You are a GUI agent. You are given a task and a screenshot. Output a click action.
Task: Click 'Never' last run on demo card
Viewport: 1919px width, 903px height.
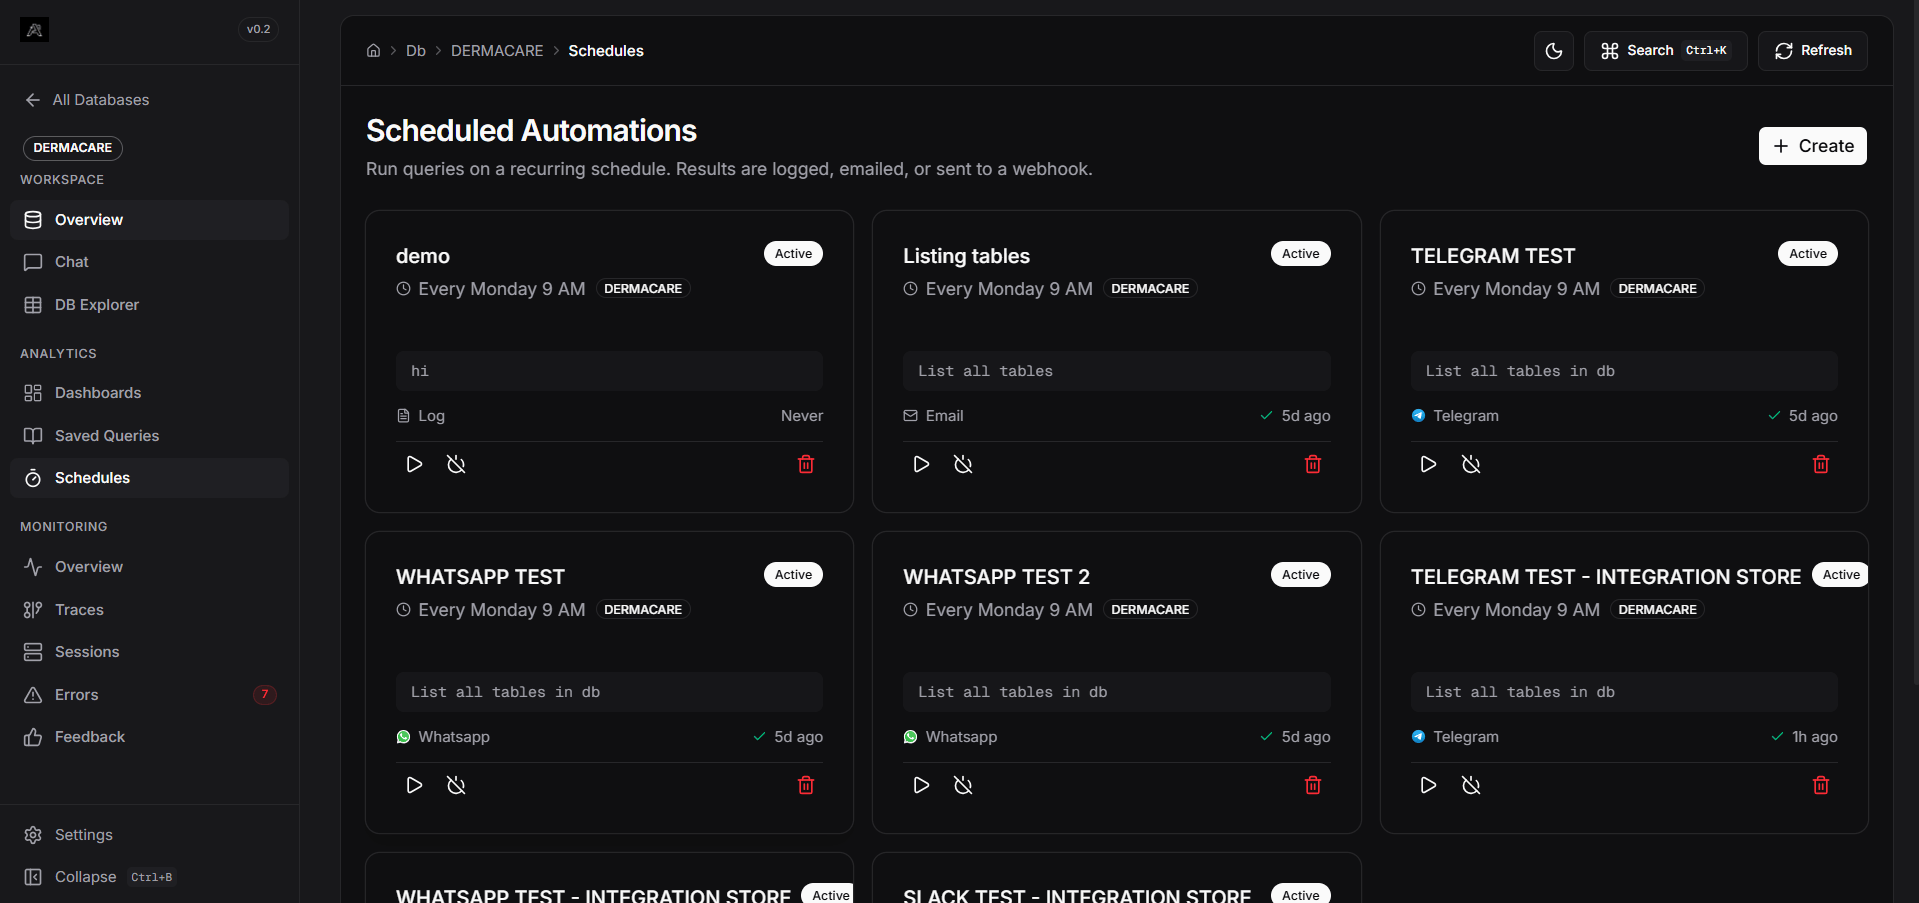point(802,416)
